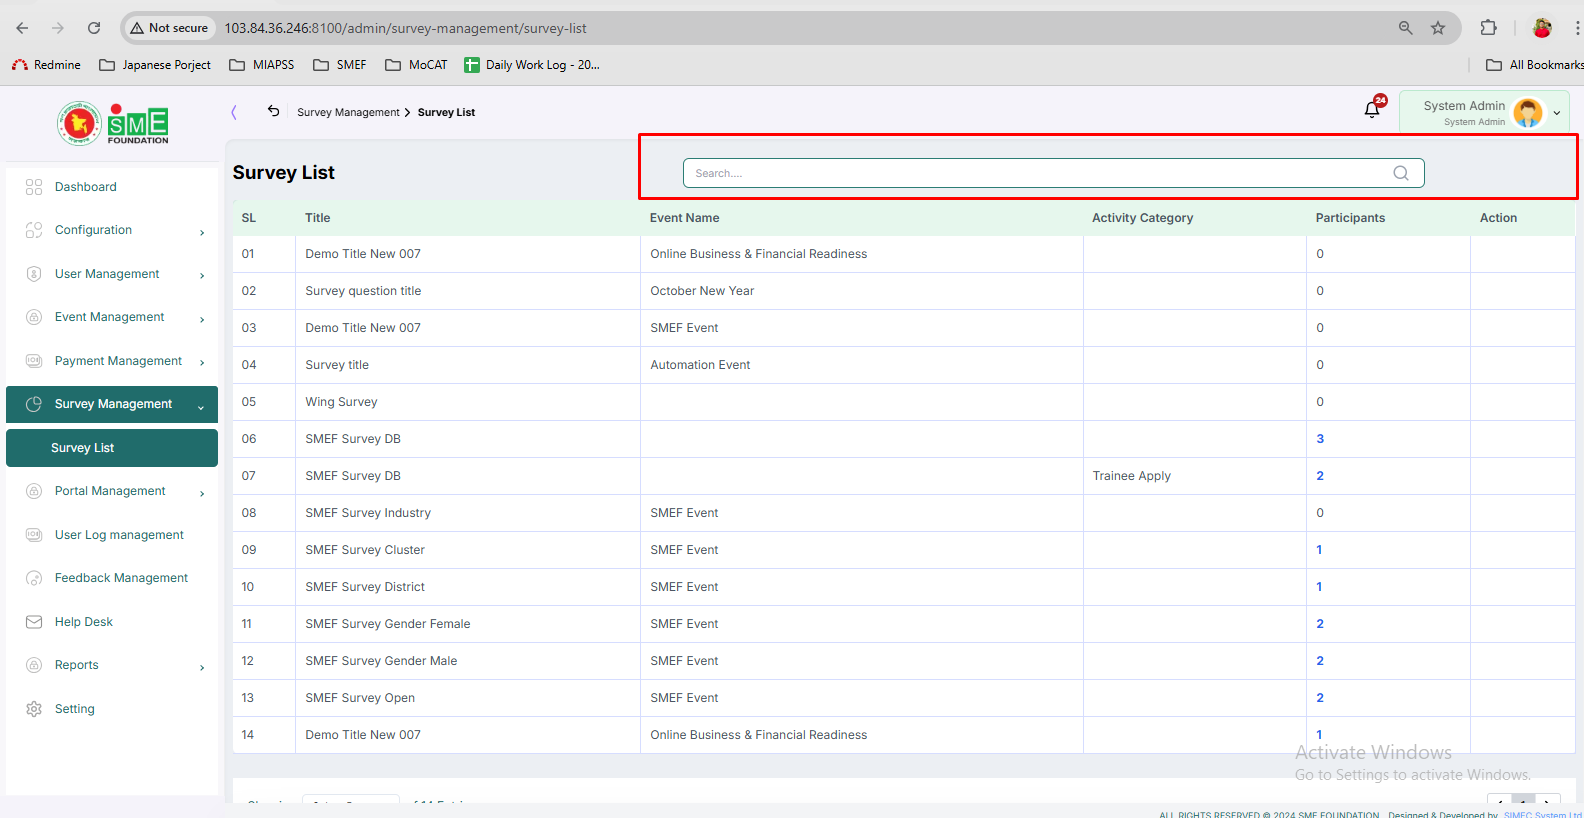Click the Setting gear icon
Screen dimensions: 1584x818
click(x=34, y=709)
